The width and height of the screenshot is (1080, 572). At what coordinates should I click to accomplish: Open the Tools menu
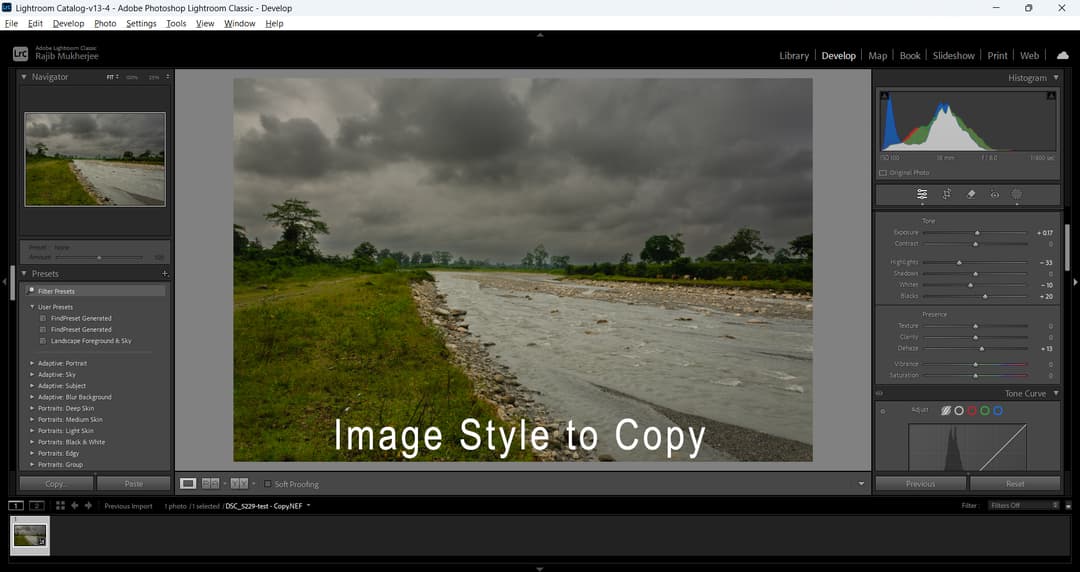[x=176, y=23]
